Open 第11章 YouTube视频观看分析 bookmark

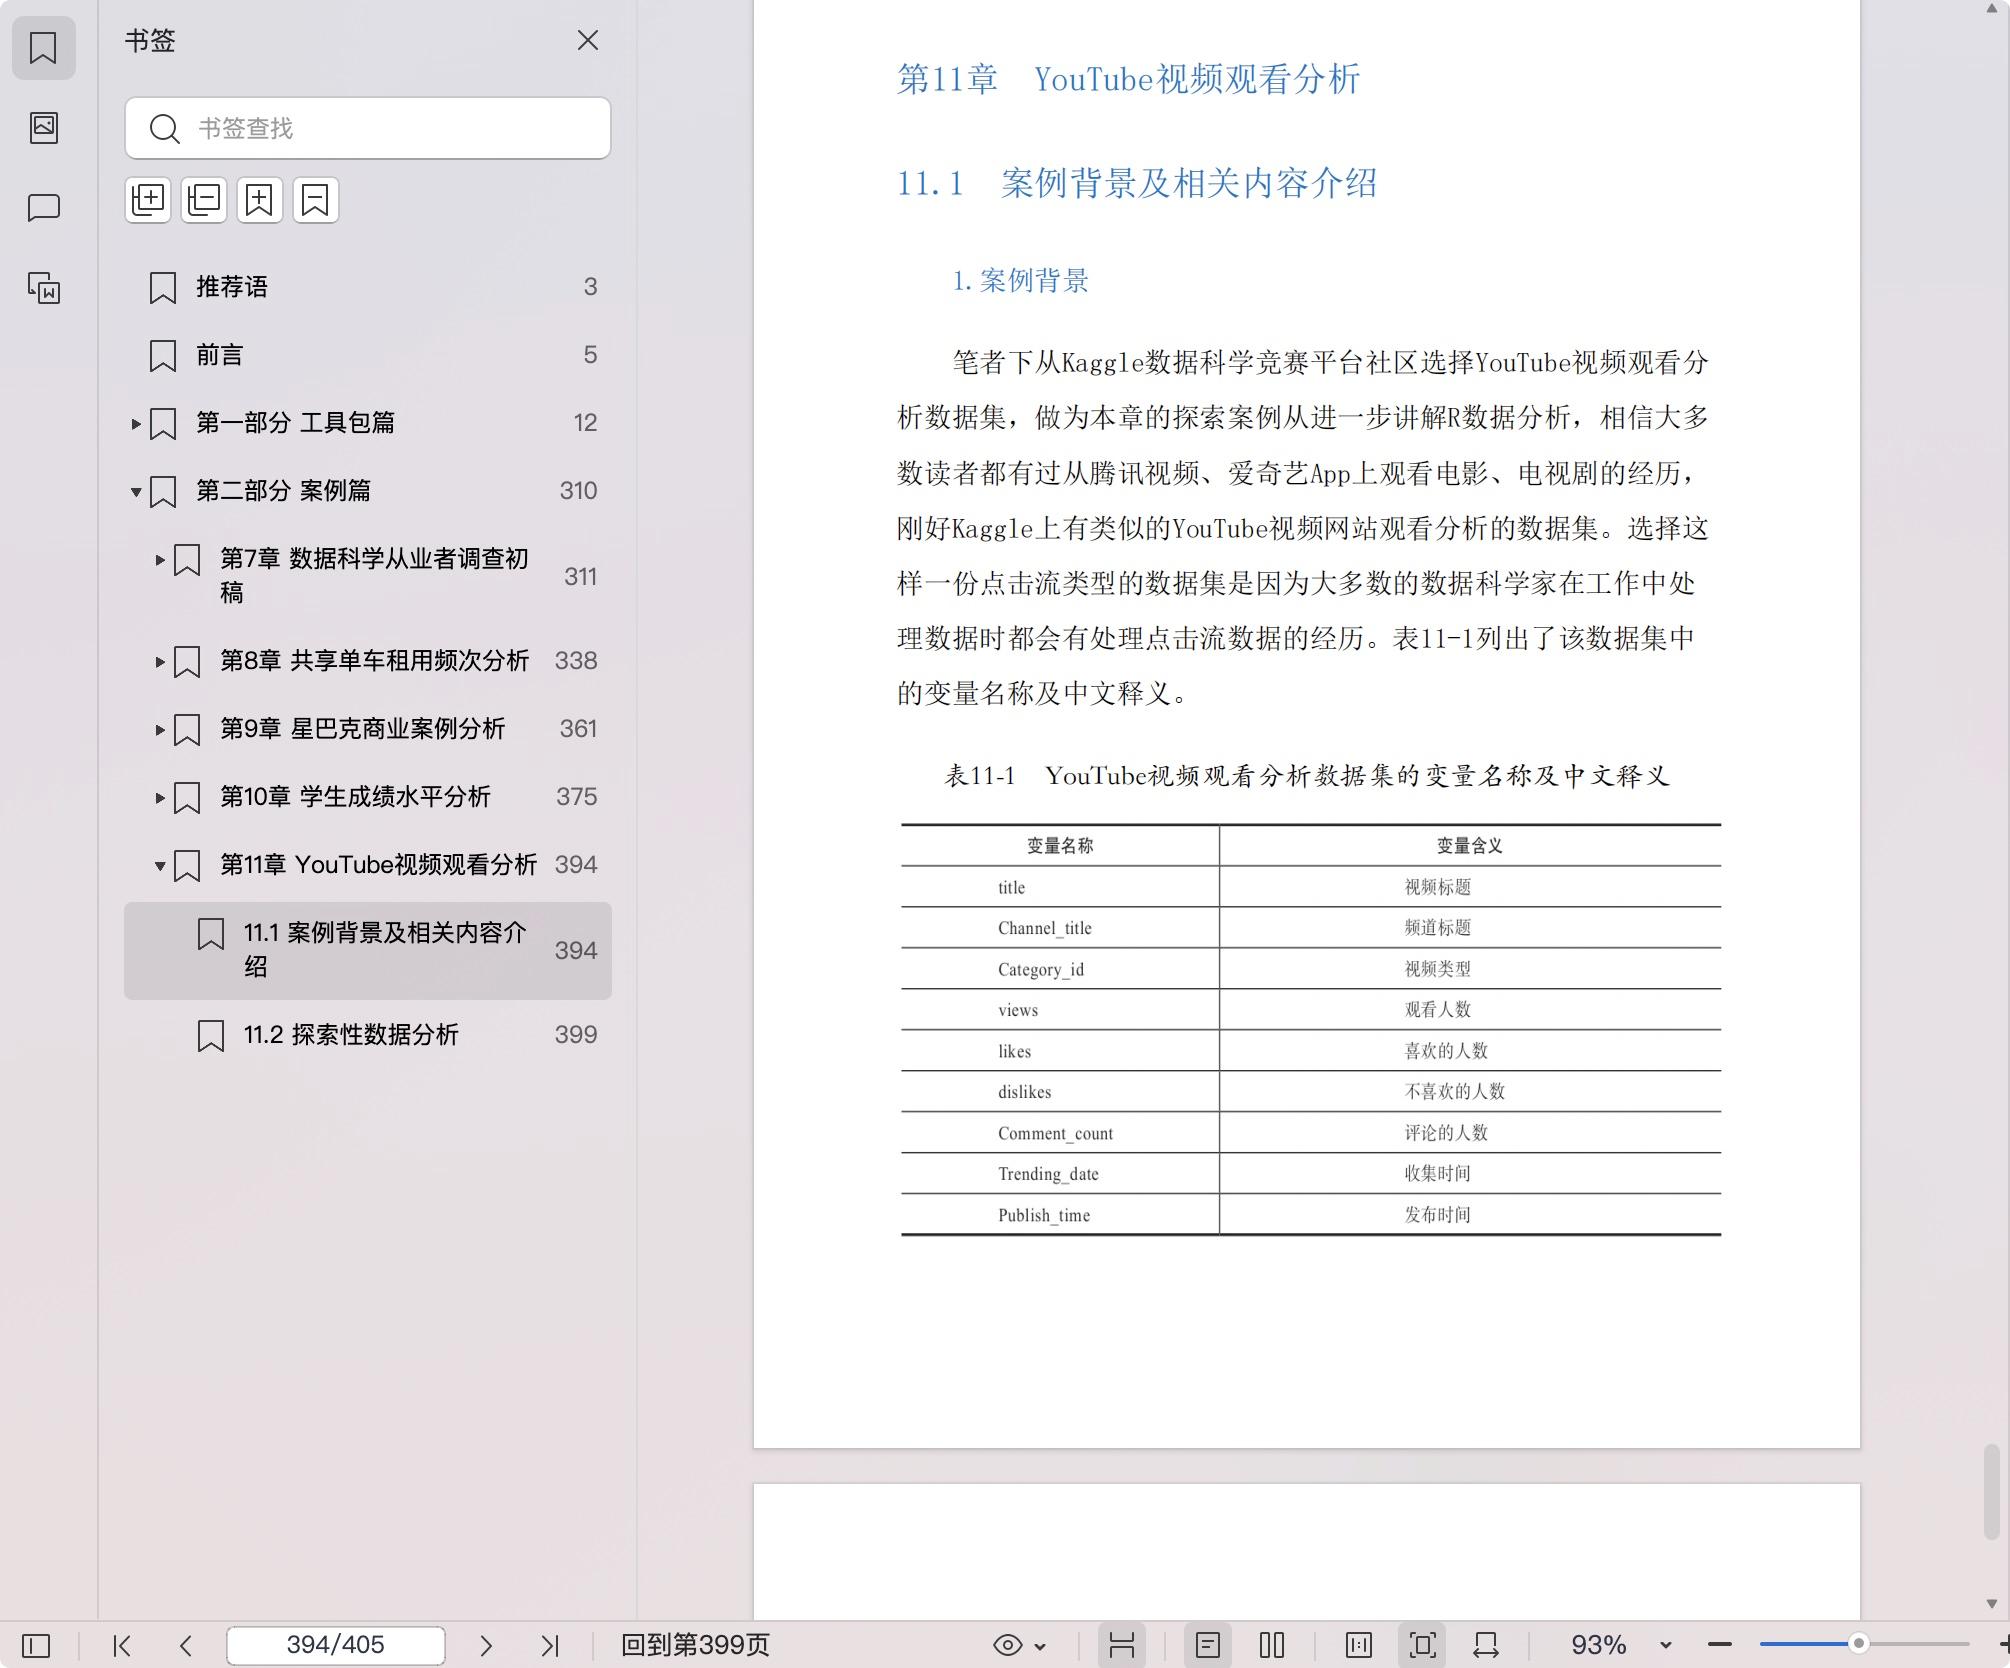pos(378,865)
